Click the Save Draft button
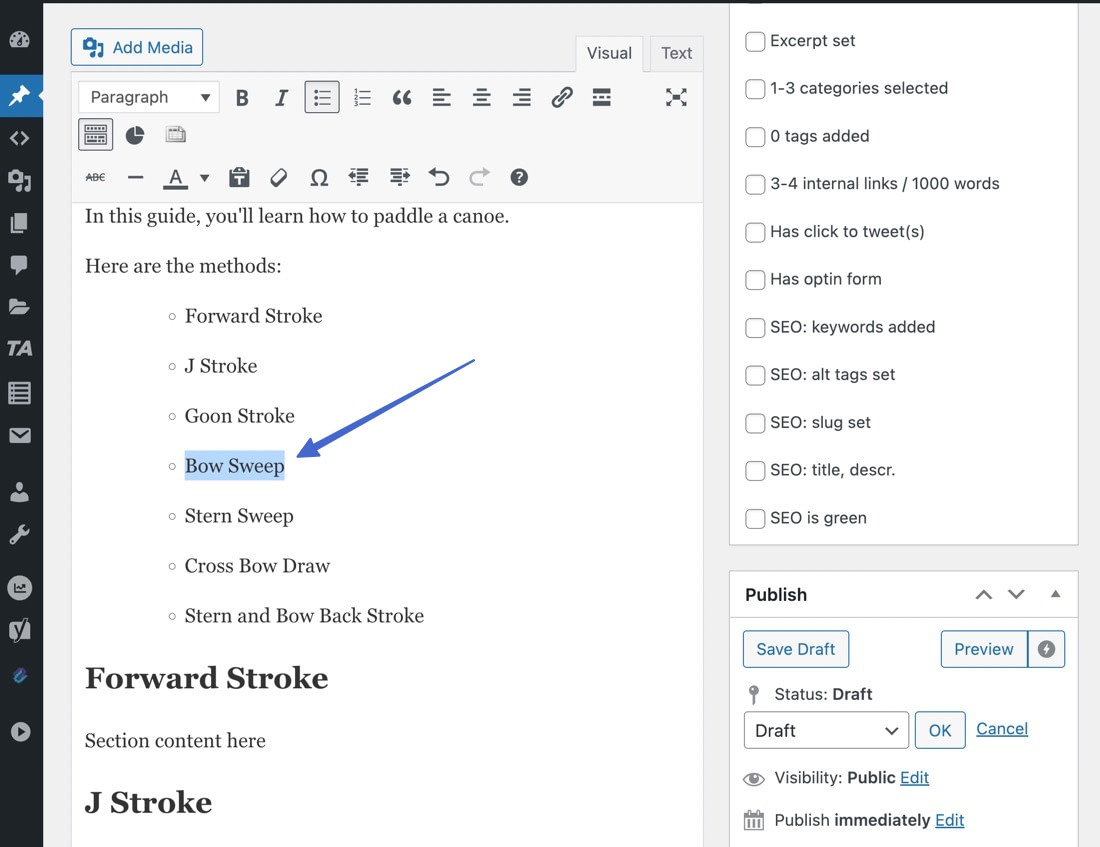The image size is (1100, 847). [x=795, y=649]
